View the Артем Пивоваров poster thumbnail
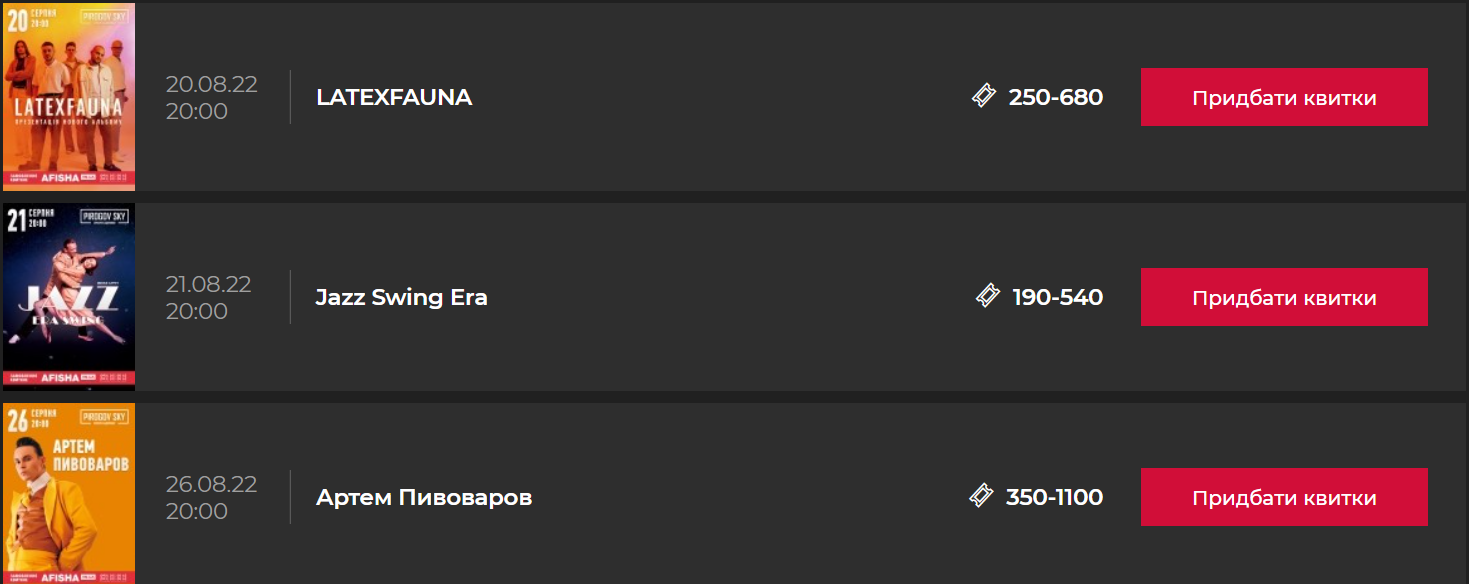 tap(69, 494)
